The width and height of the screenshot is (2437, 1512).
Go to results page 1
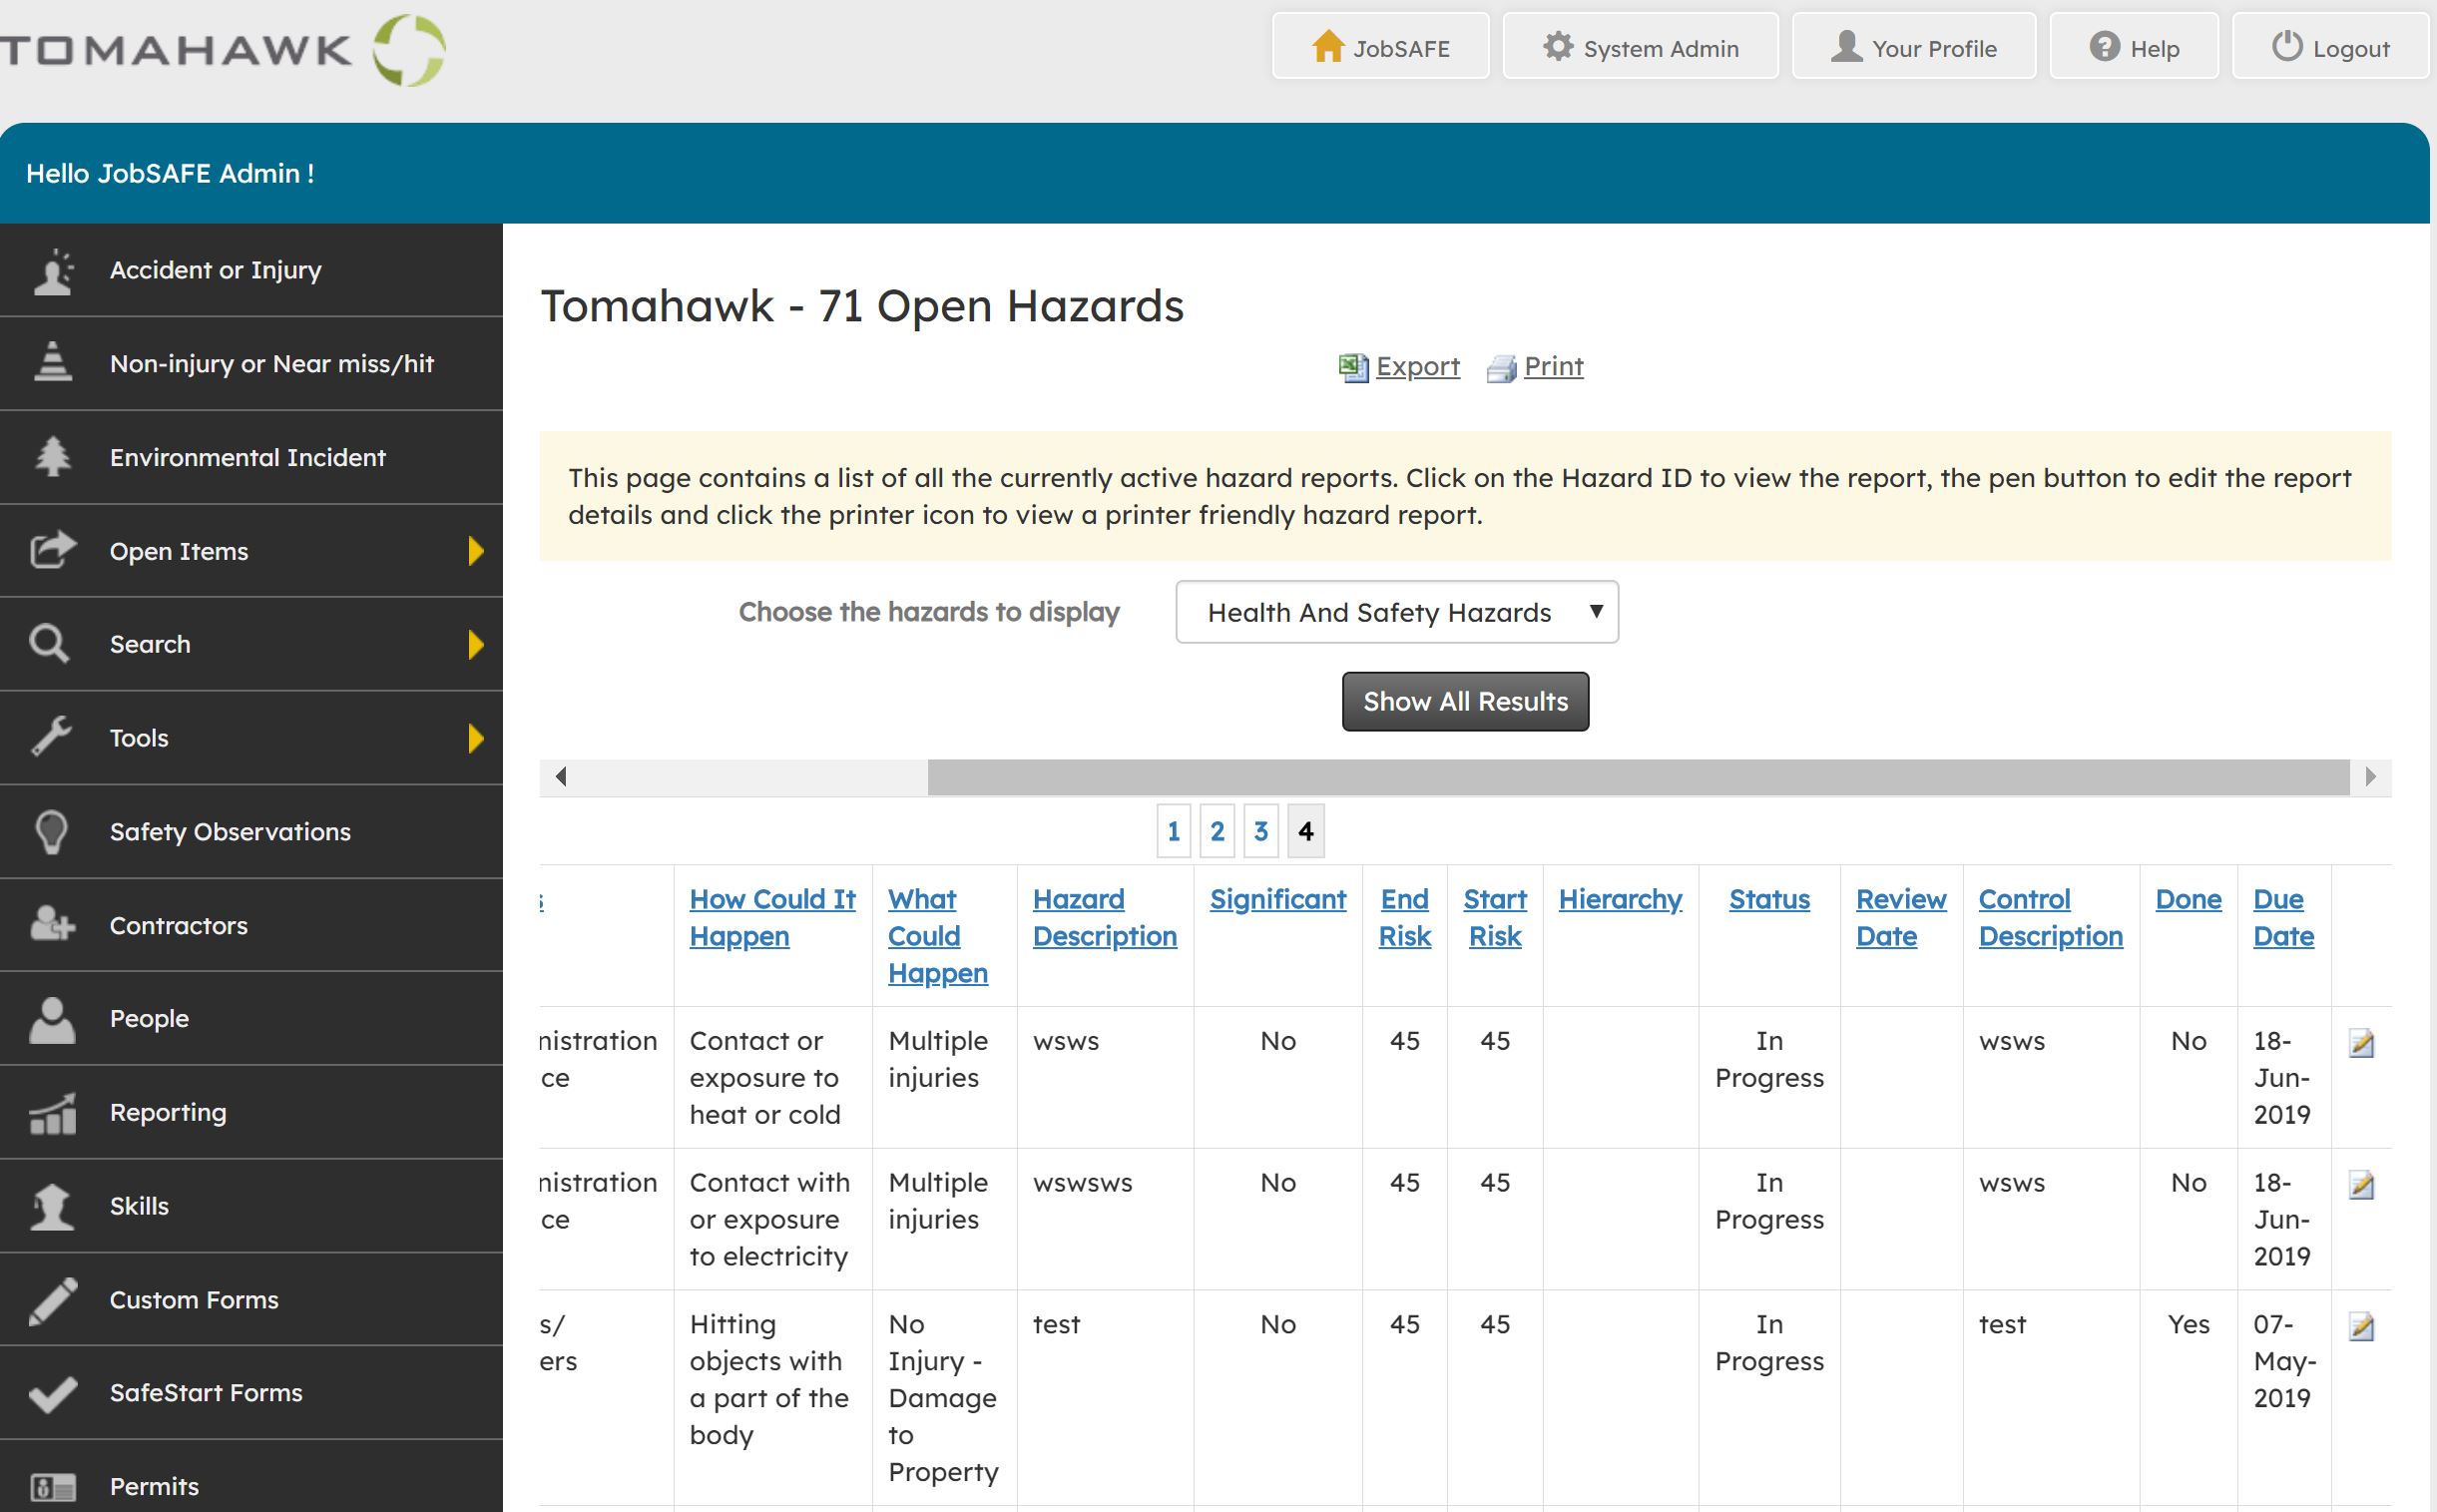pos(1174,831)
